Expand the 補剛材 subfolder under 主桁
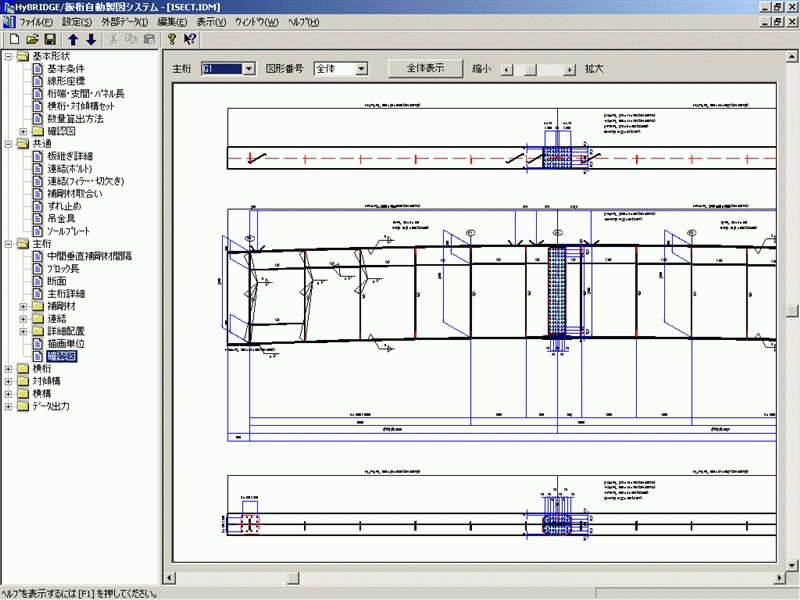800x600 pixels. (x=24, y=306)
